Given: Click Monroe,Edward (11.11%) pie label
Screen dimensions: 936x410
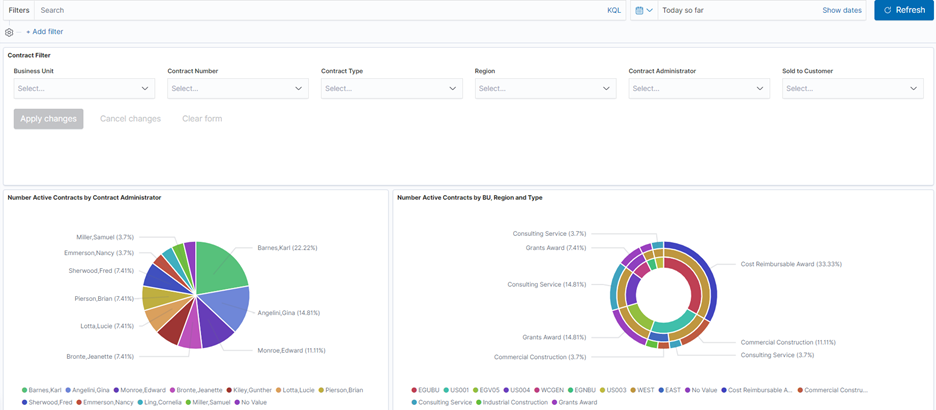Looking at the screenshot, I should click(291, 350).
